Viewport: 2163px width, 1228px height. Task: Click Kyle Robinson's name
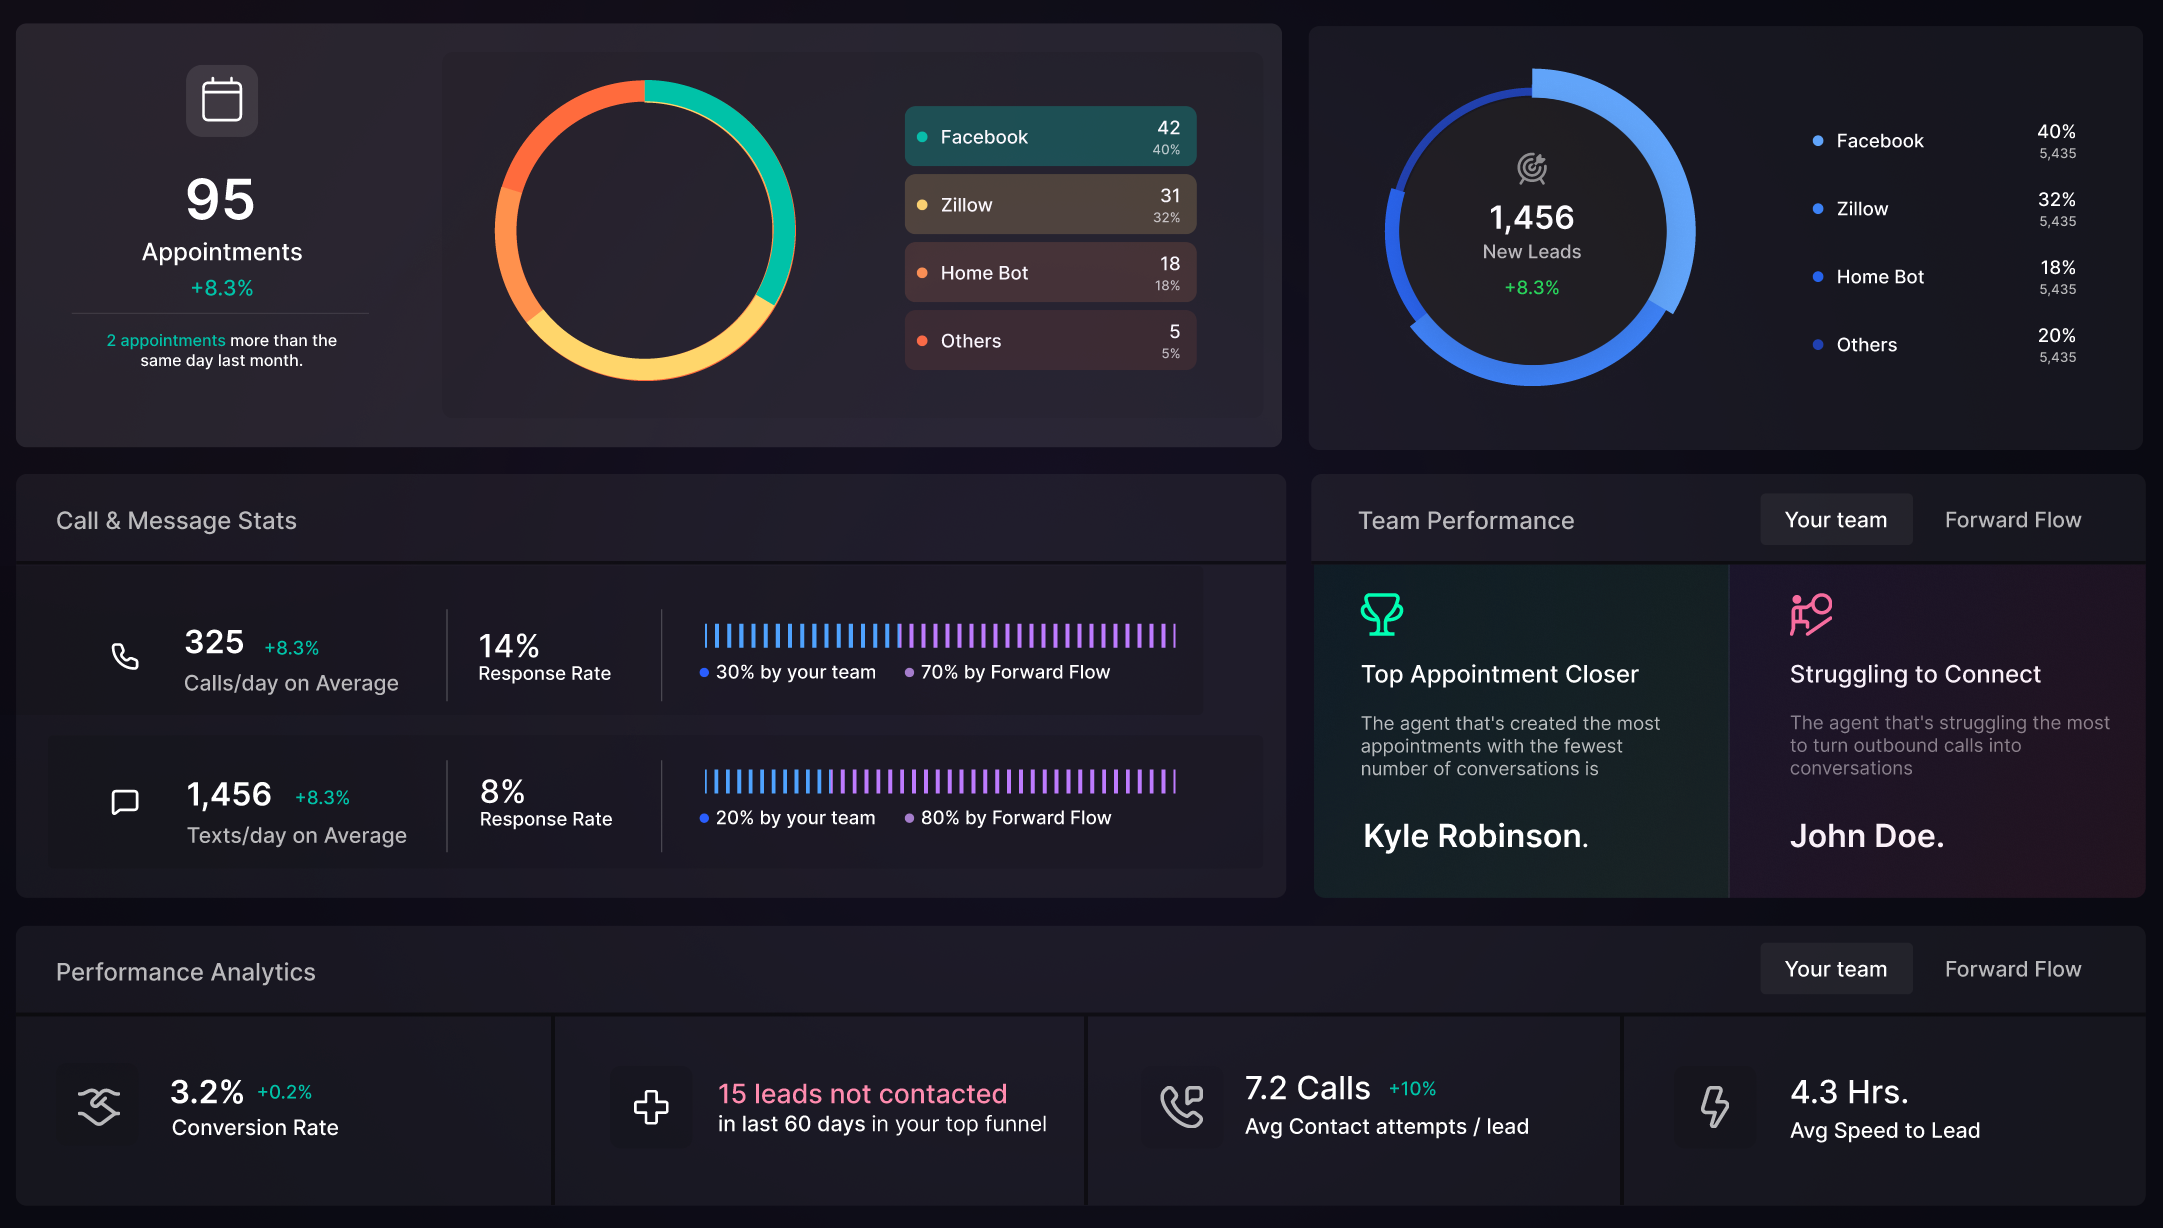point(1474,836)
